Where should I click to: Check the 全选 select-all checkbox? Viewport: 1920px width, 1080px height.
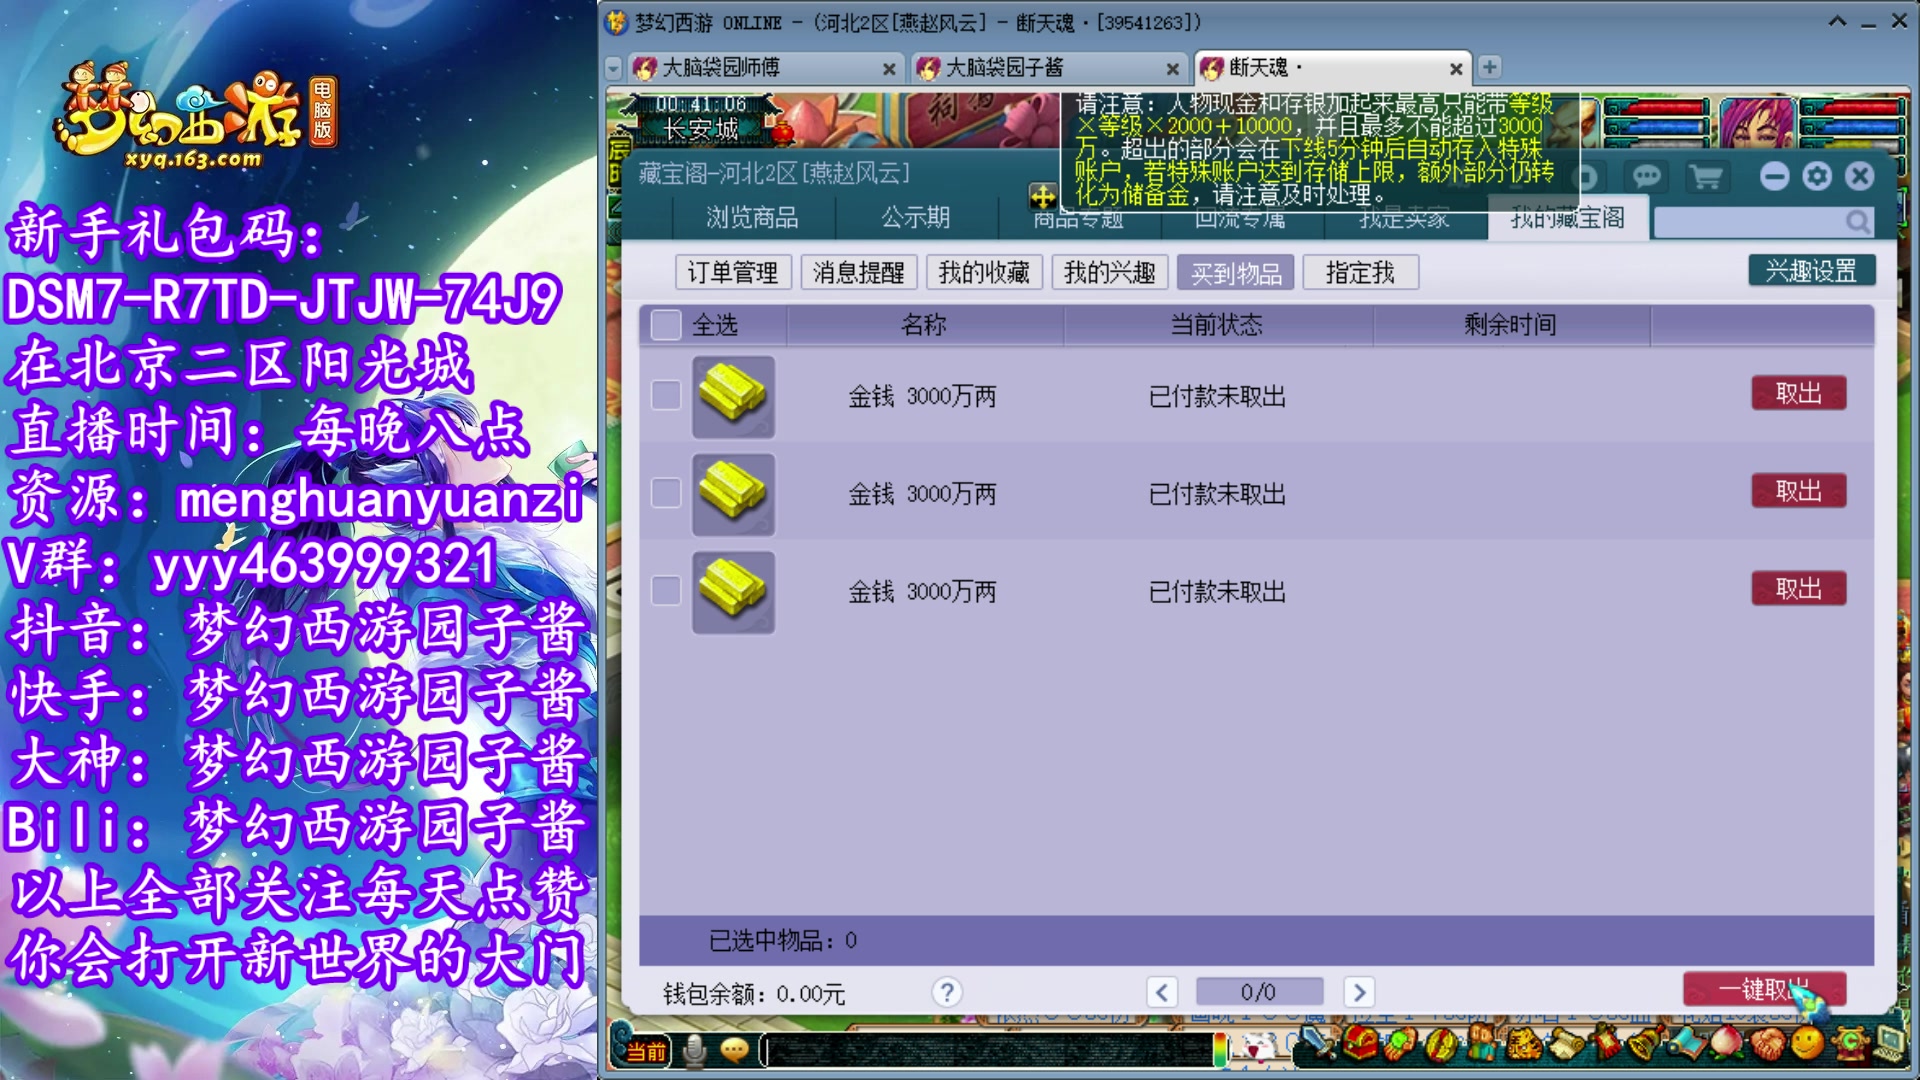[666, 325]
